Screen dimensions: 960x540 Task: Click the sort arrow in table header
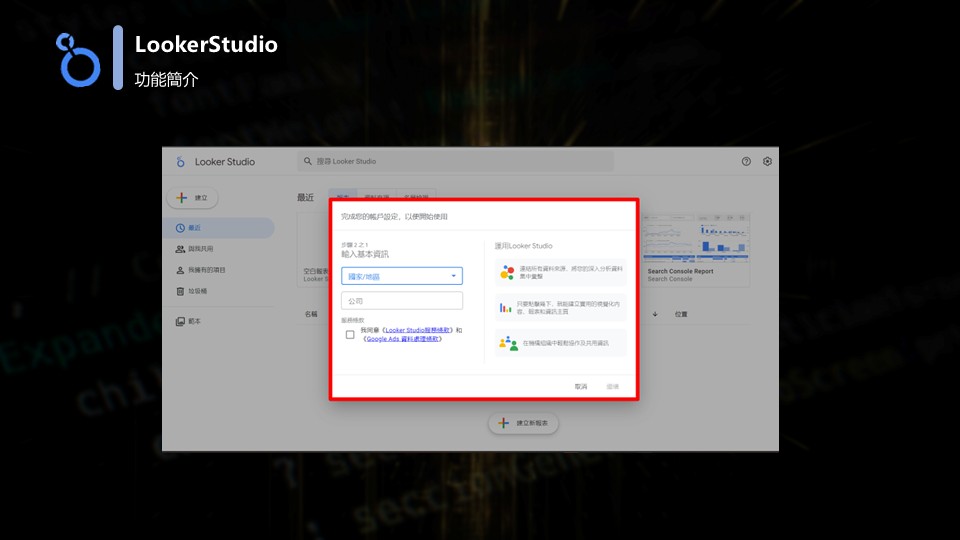(x=655, y=314)
